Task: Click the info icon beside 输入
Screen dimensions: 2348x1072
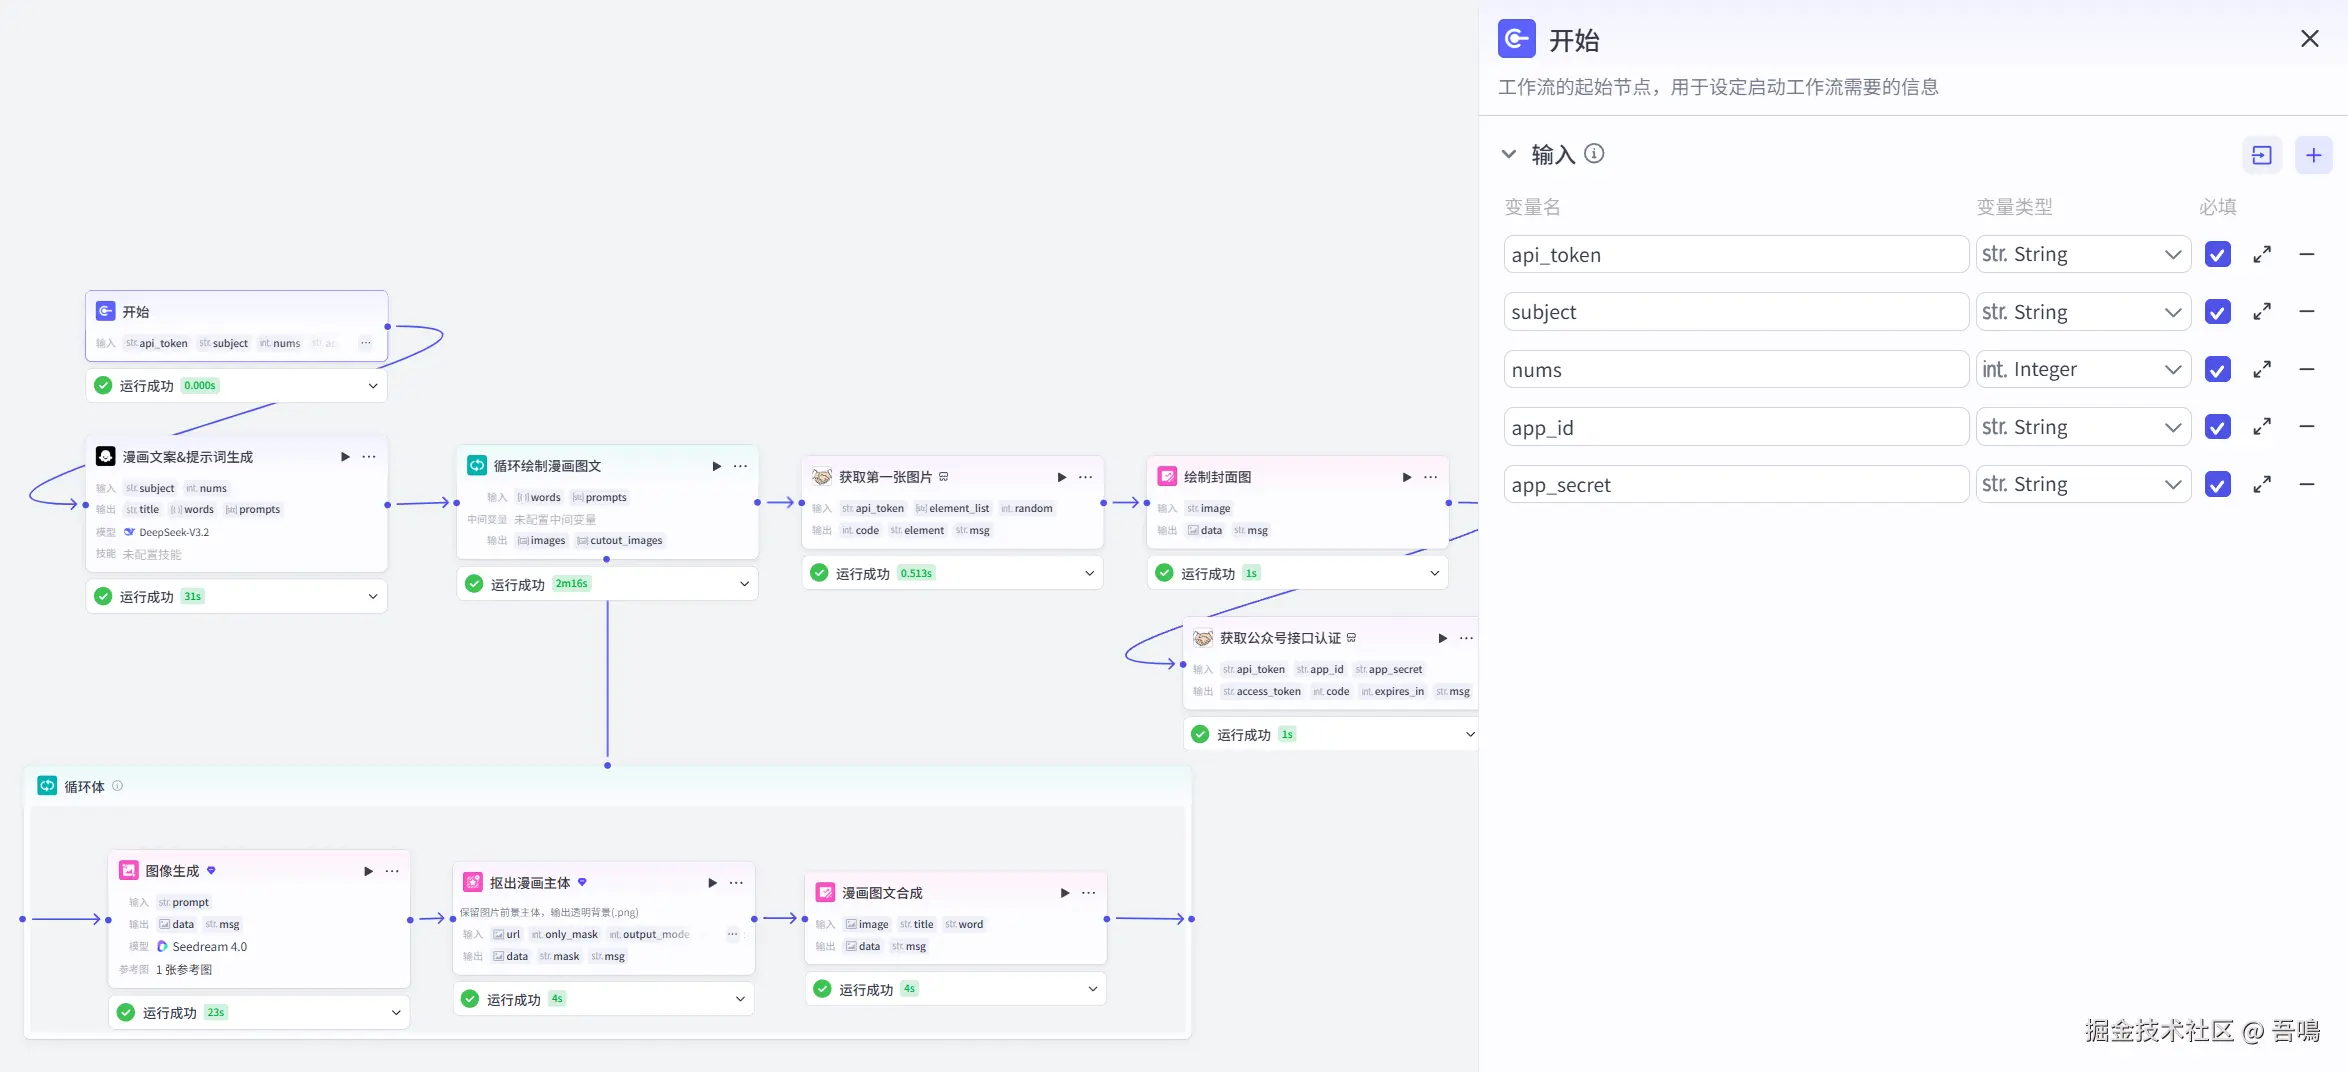Action: coord(1595,154)
